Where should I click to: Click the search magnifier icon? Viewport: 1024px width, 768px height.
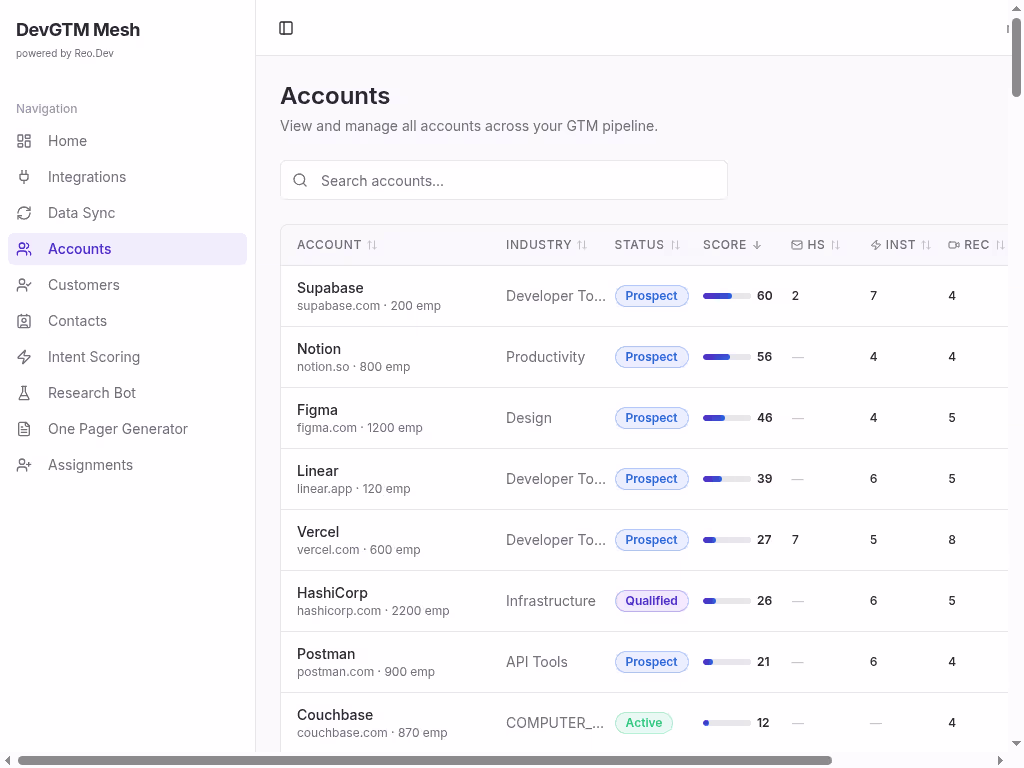(300, 180)
